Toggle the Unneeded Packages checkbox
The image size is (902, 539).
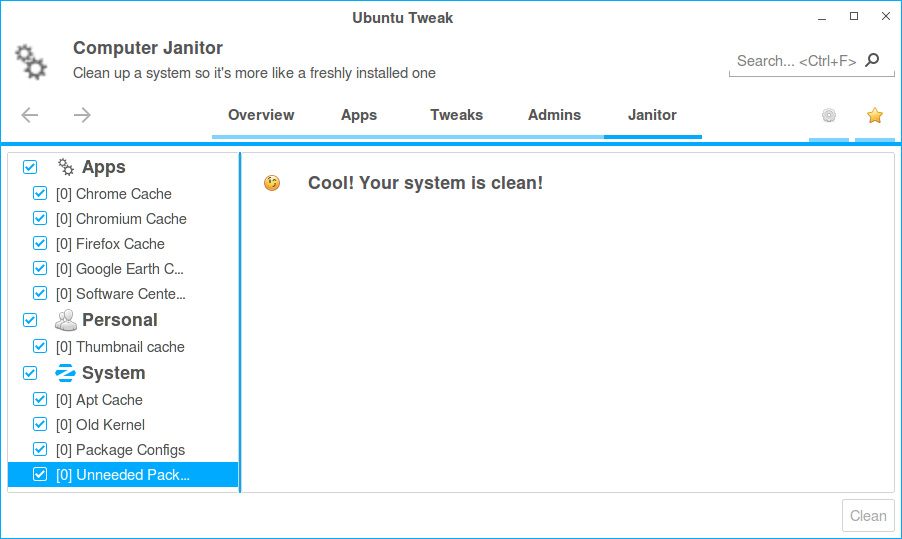click(x=40, y=475)
